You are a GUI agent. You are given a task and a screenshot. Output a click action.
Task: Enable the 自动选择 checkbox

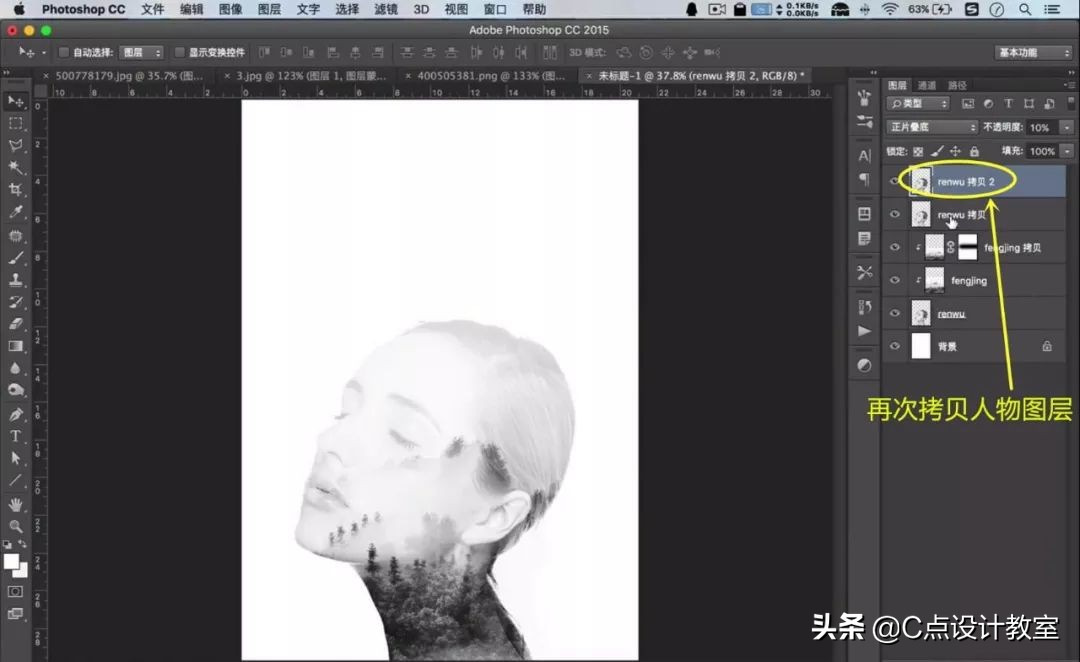pyautogui.click(x=64, y=52)
